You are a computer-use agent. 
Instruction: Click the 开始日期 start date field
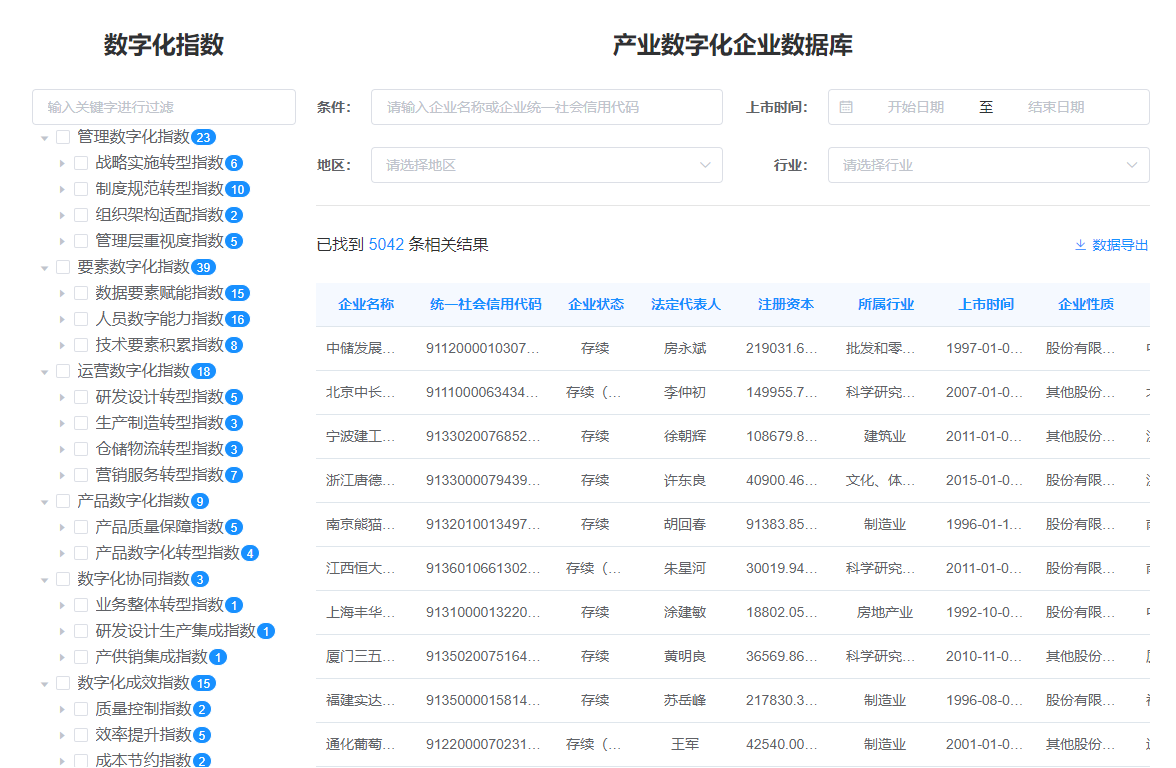tap(915, 107)
